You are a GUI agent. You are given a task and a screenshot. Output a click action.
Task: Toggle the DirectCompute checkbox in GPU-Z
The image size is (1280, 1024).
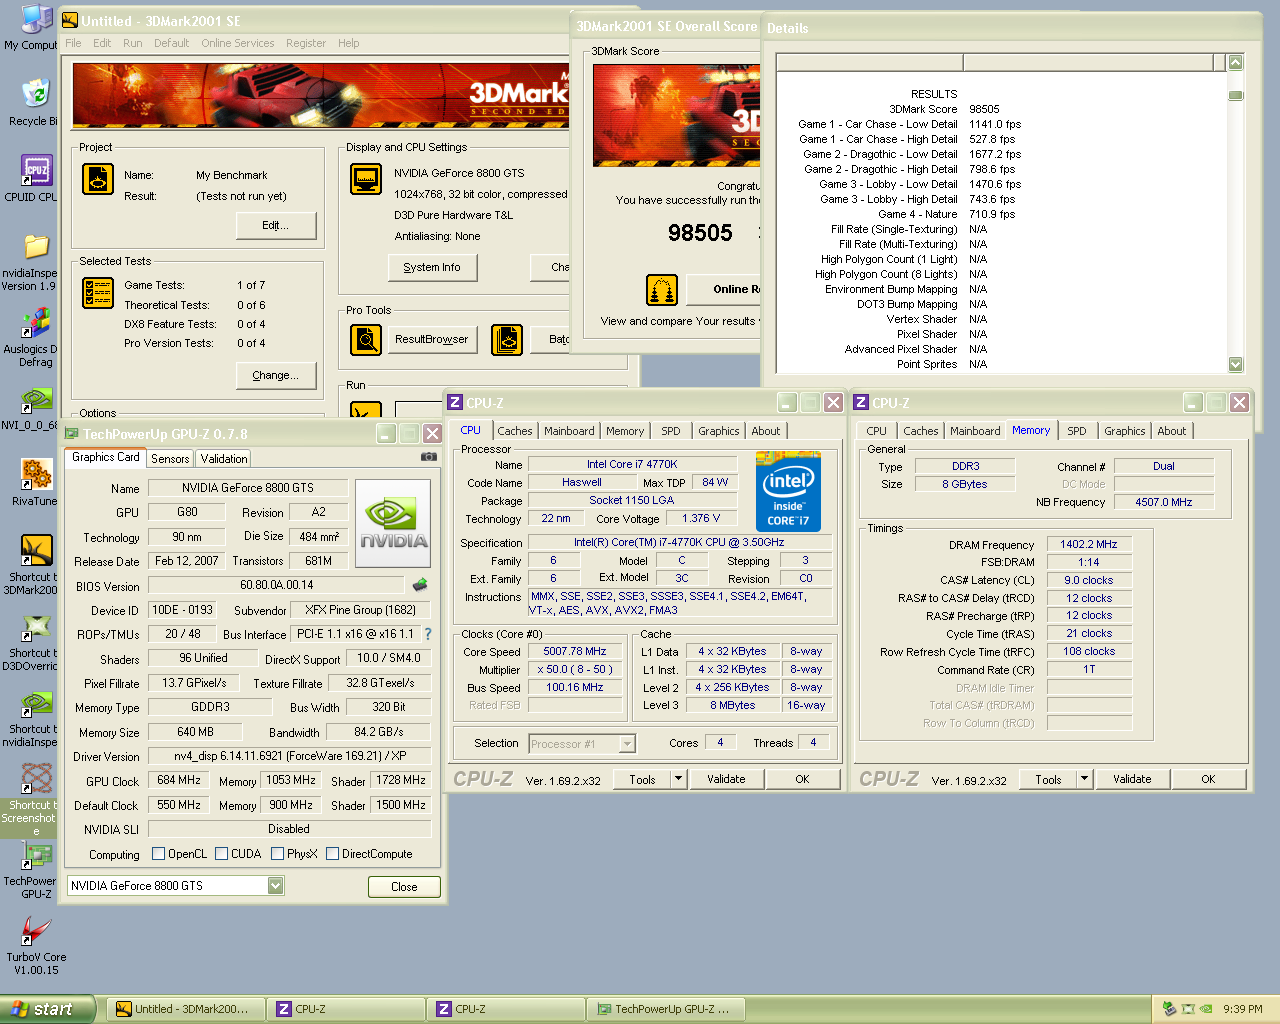tap(332, 854)
